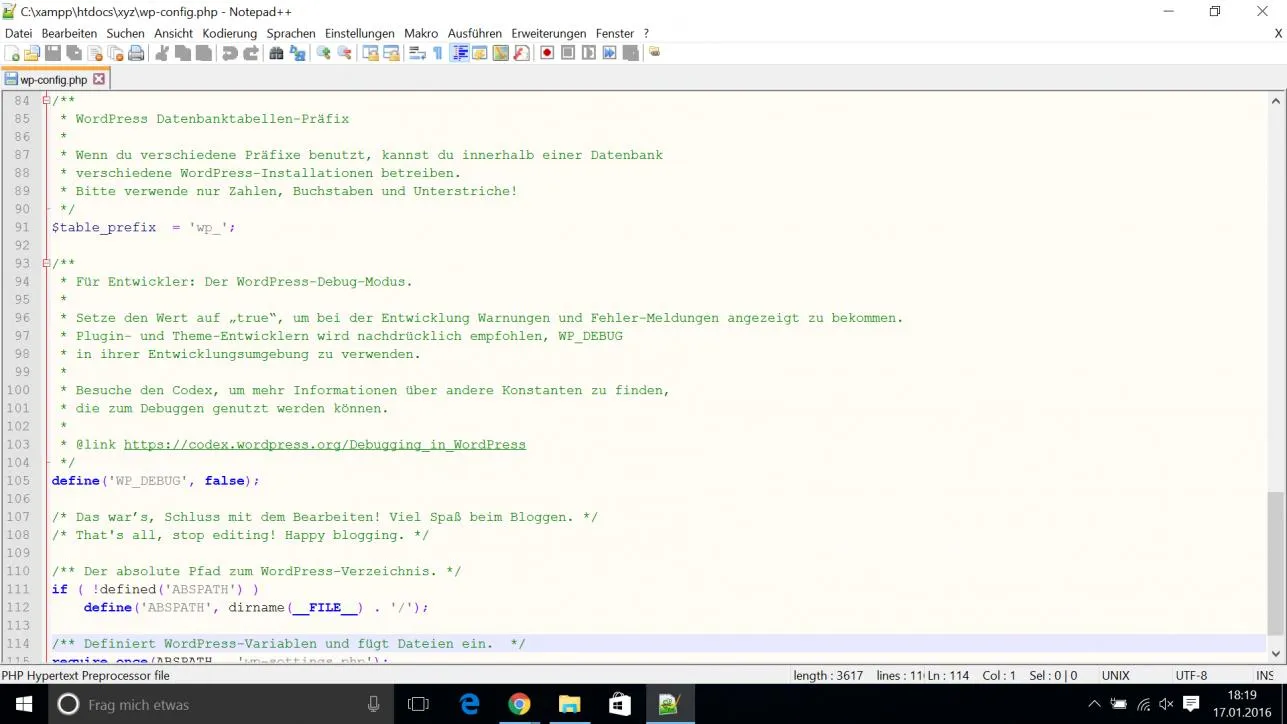This screenshot has width=1287, height=724.
Task: Run macro multiple times icon
Action: pyautogui.click(x=609, y=53)
